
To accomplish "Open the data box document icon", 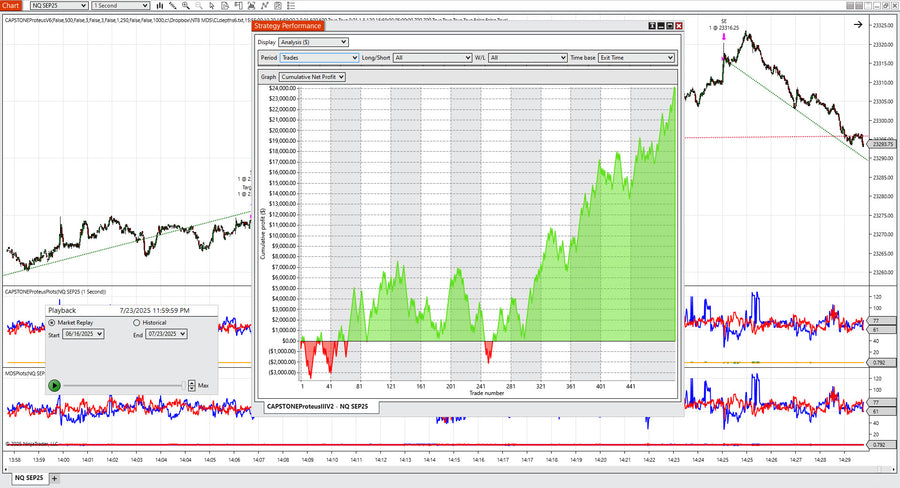I will [x=225, y=6].
